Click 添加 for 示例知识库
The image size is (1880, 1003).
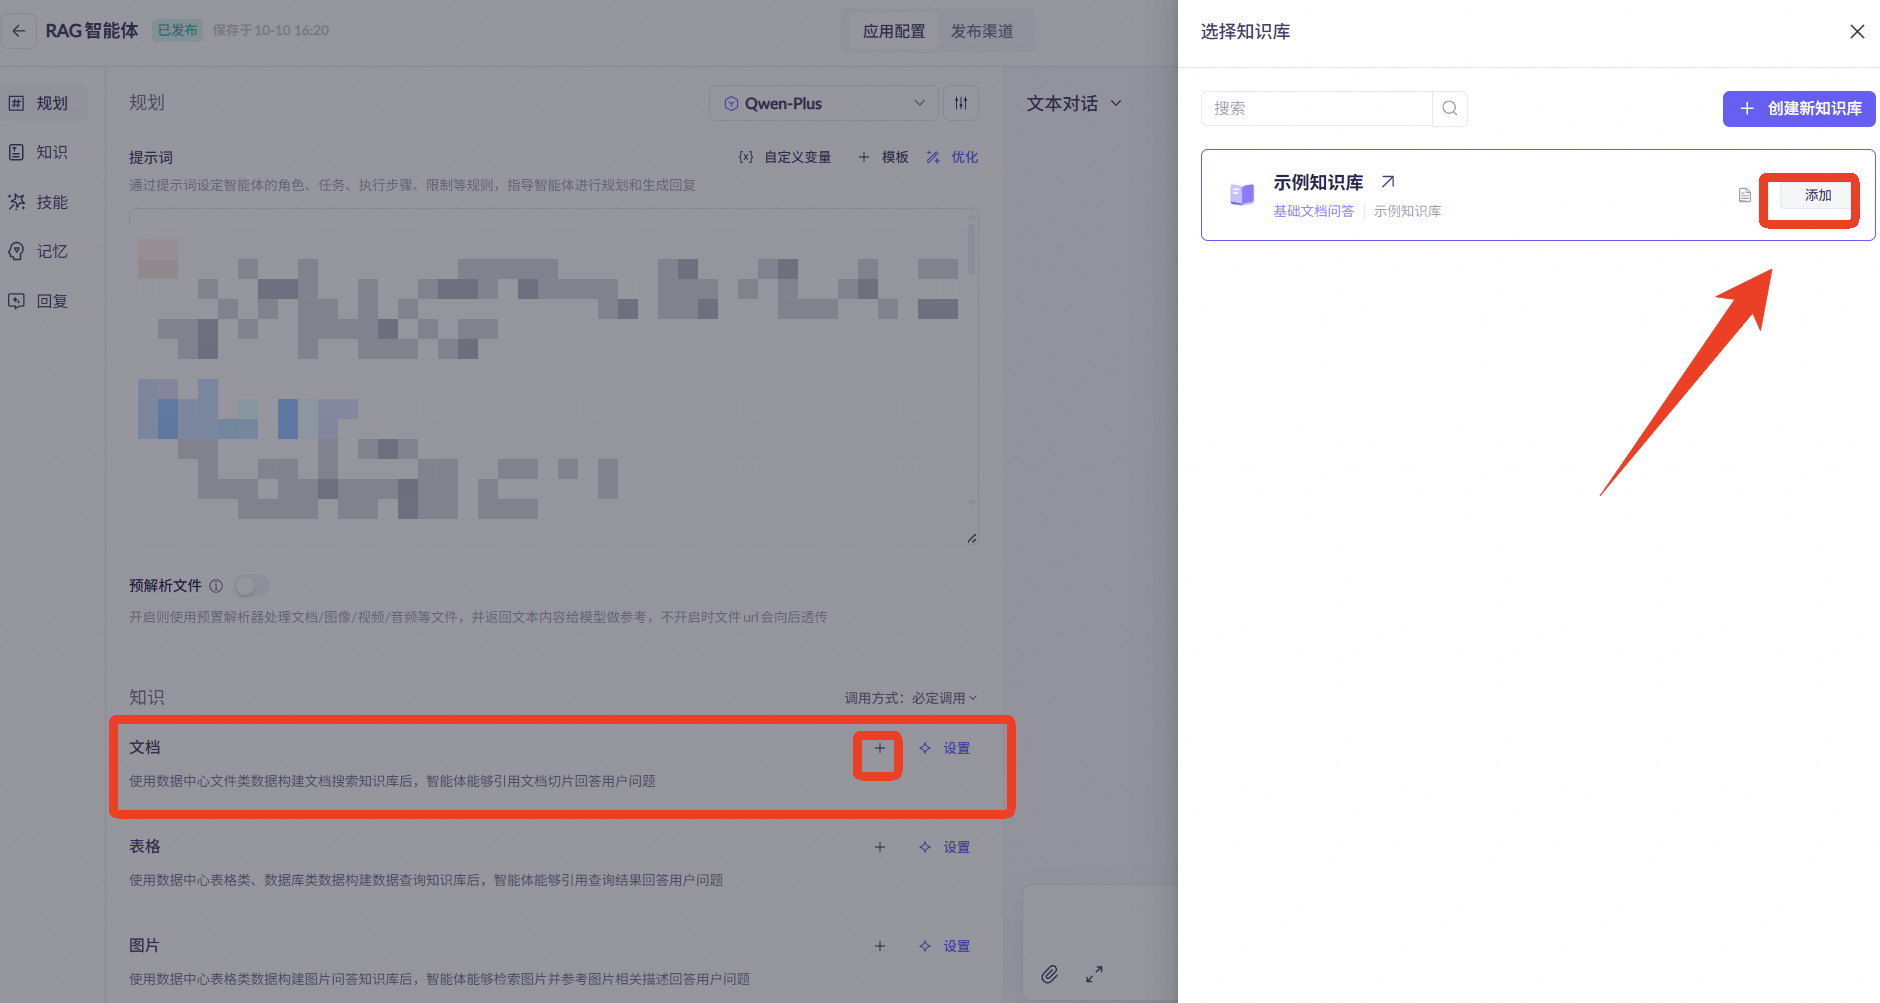click(1818, 195)
